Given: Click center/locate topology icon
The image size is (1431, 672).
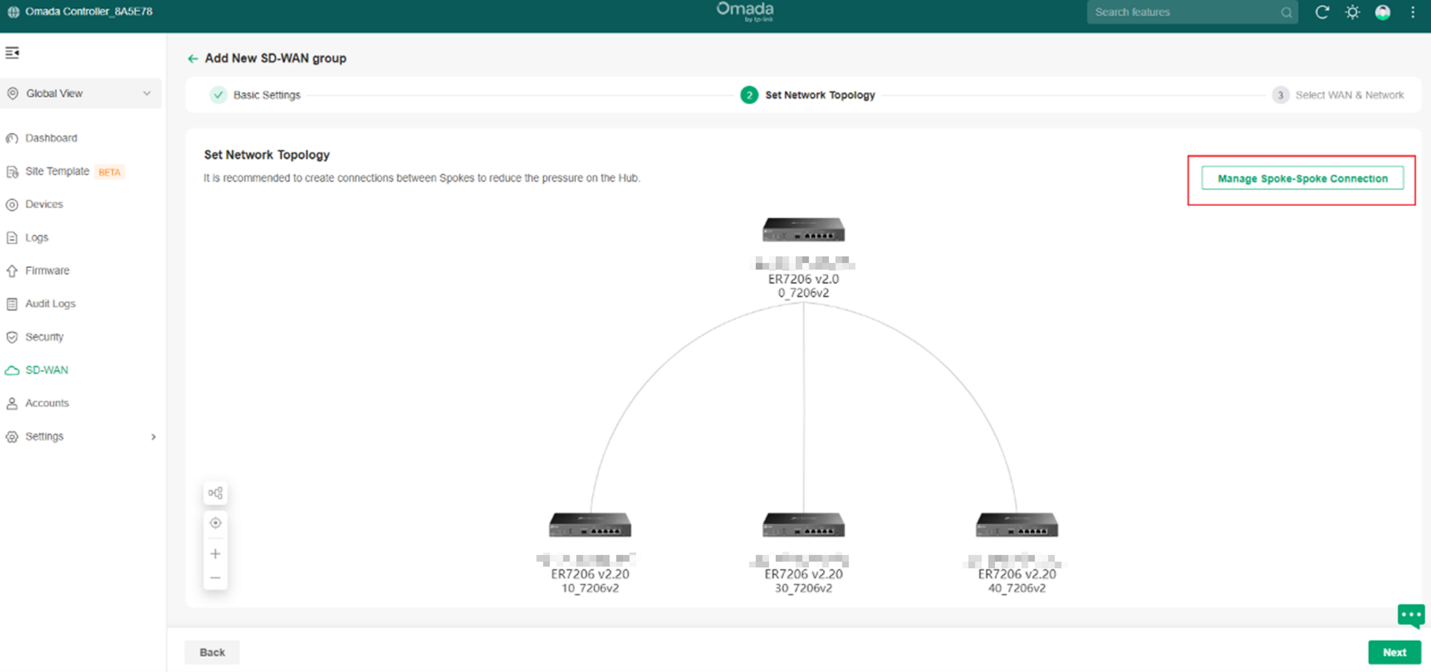Looking at the screenshot, I should 215,523.
